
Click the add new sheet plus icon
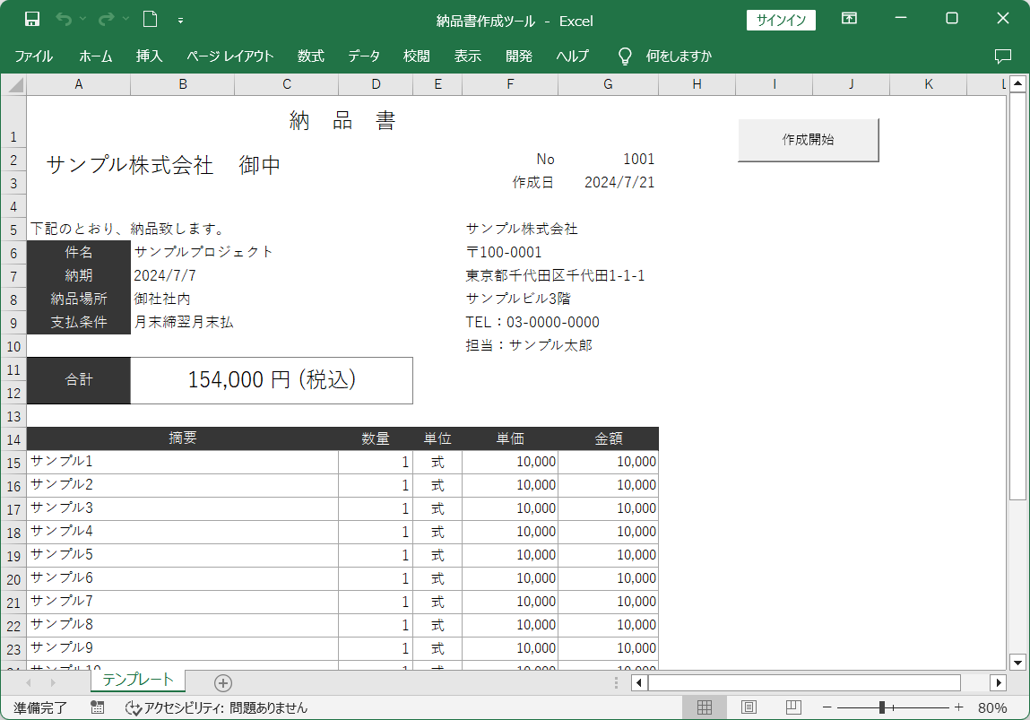click(x=223, y=682)
